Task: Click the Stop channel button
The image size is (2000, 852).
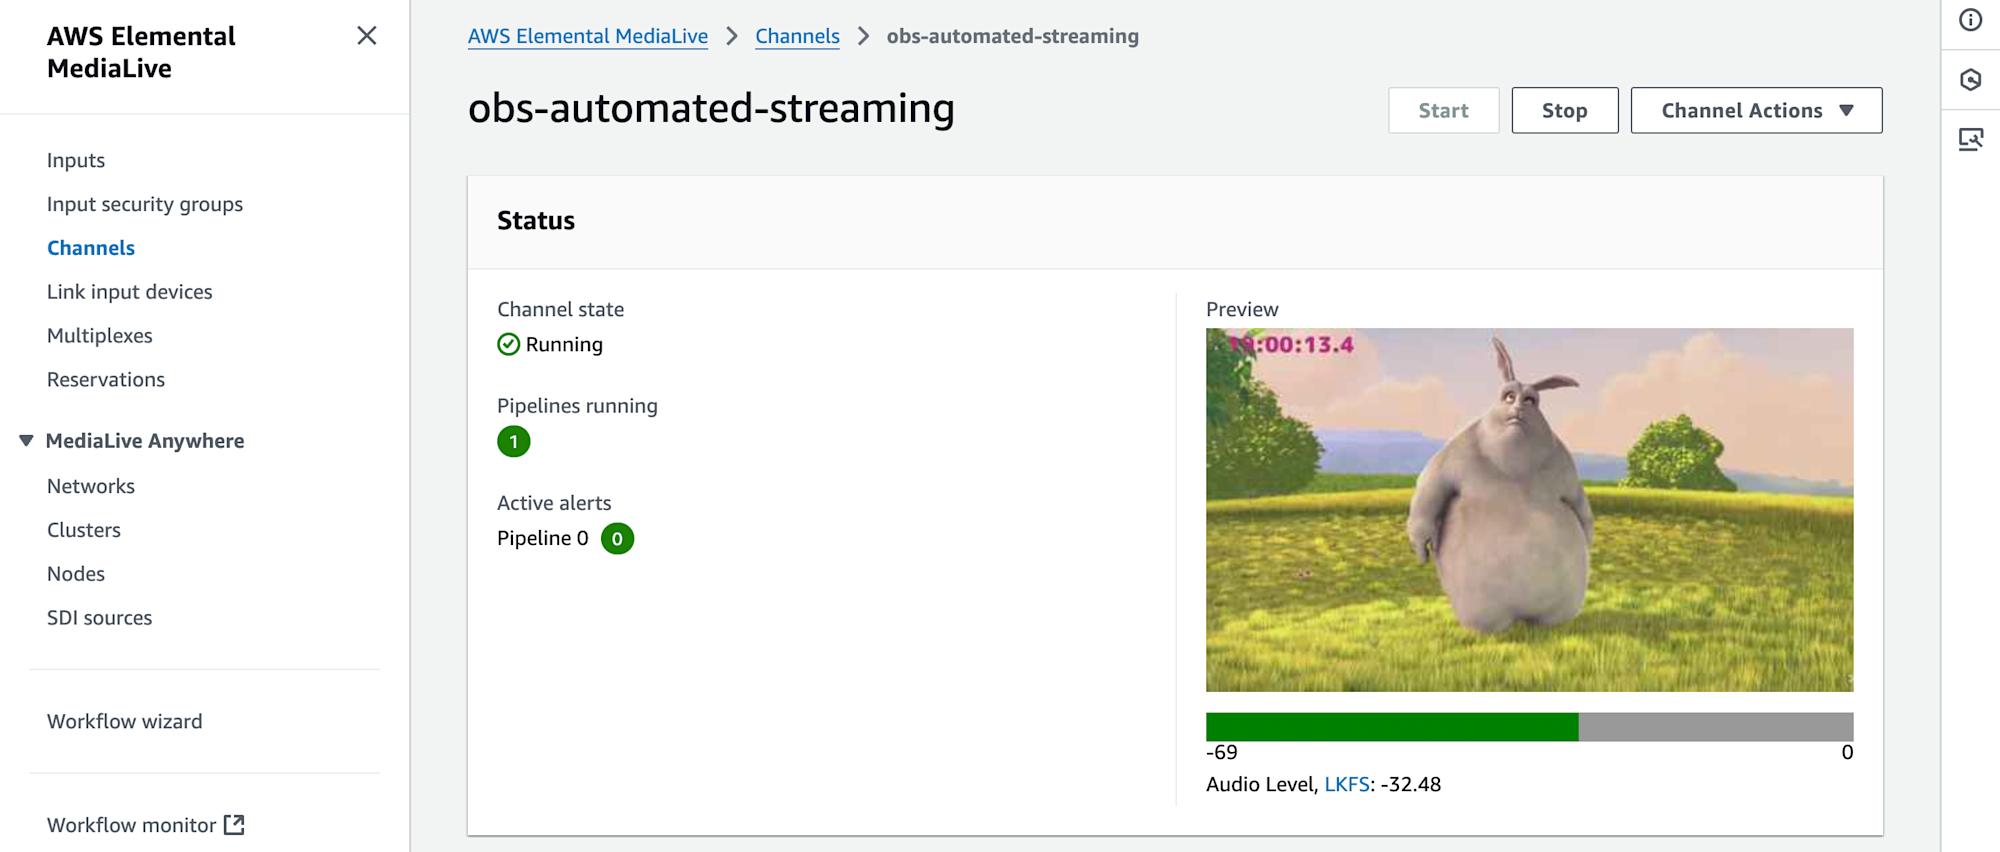Action: [x=1564, y=110]
